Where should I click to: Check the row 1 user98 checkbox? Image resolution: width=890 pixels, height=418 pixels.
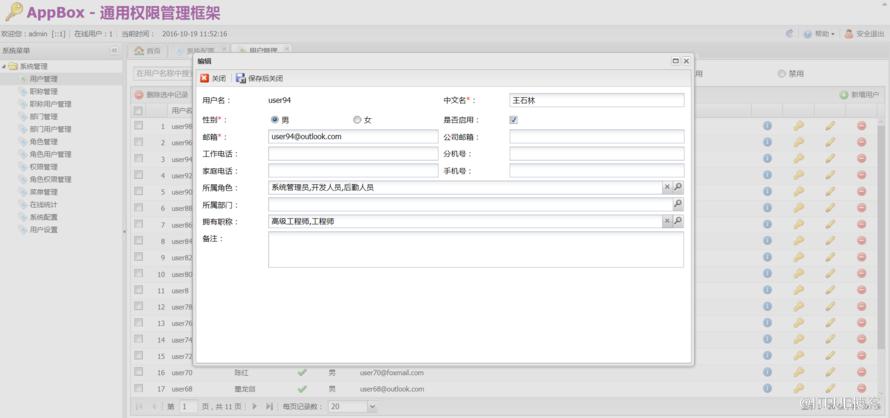[x=138, y=126]
